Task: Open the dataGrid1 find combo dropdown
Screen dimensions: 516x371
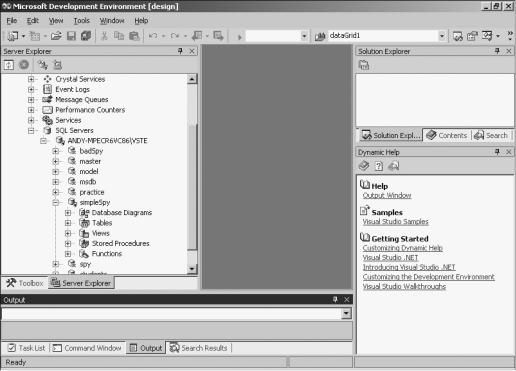Action: pos(442,36)
